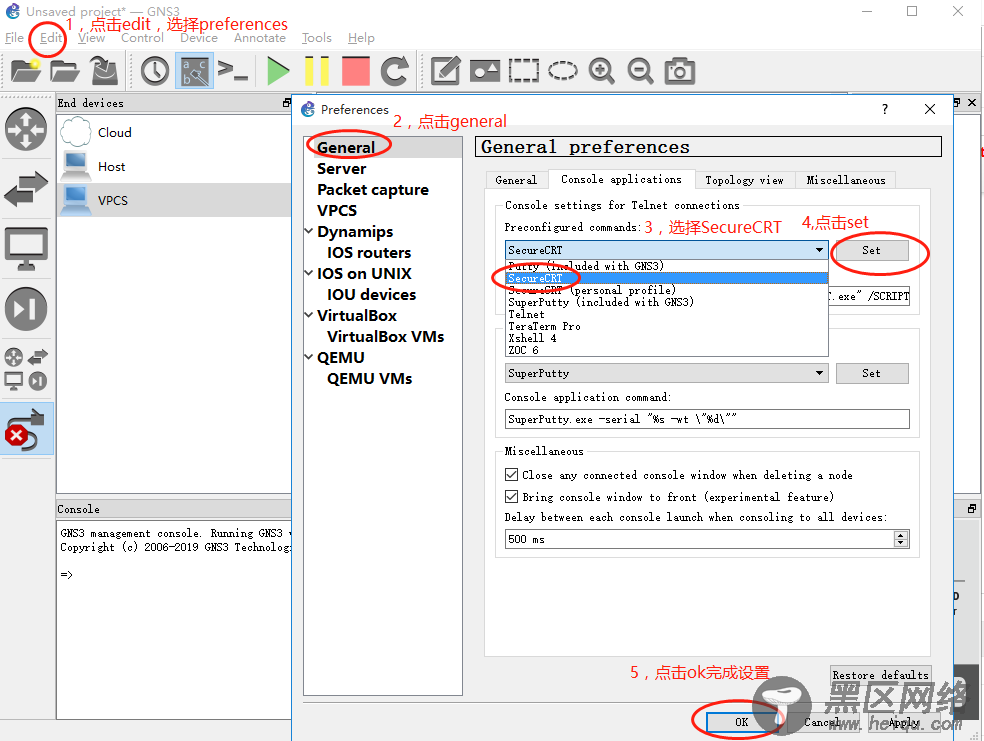Browse end devices monitor icon

26,248
